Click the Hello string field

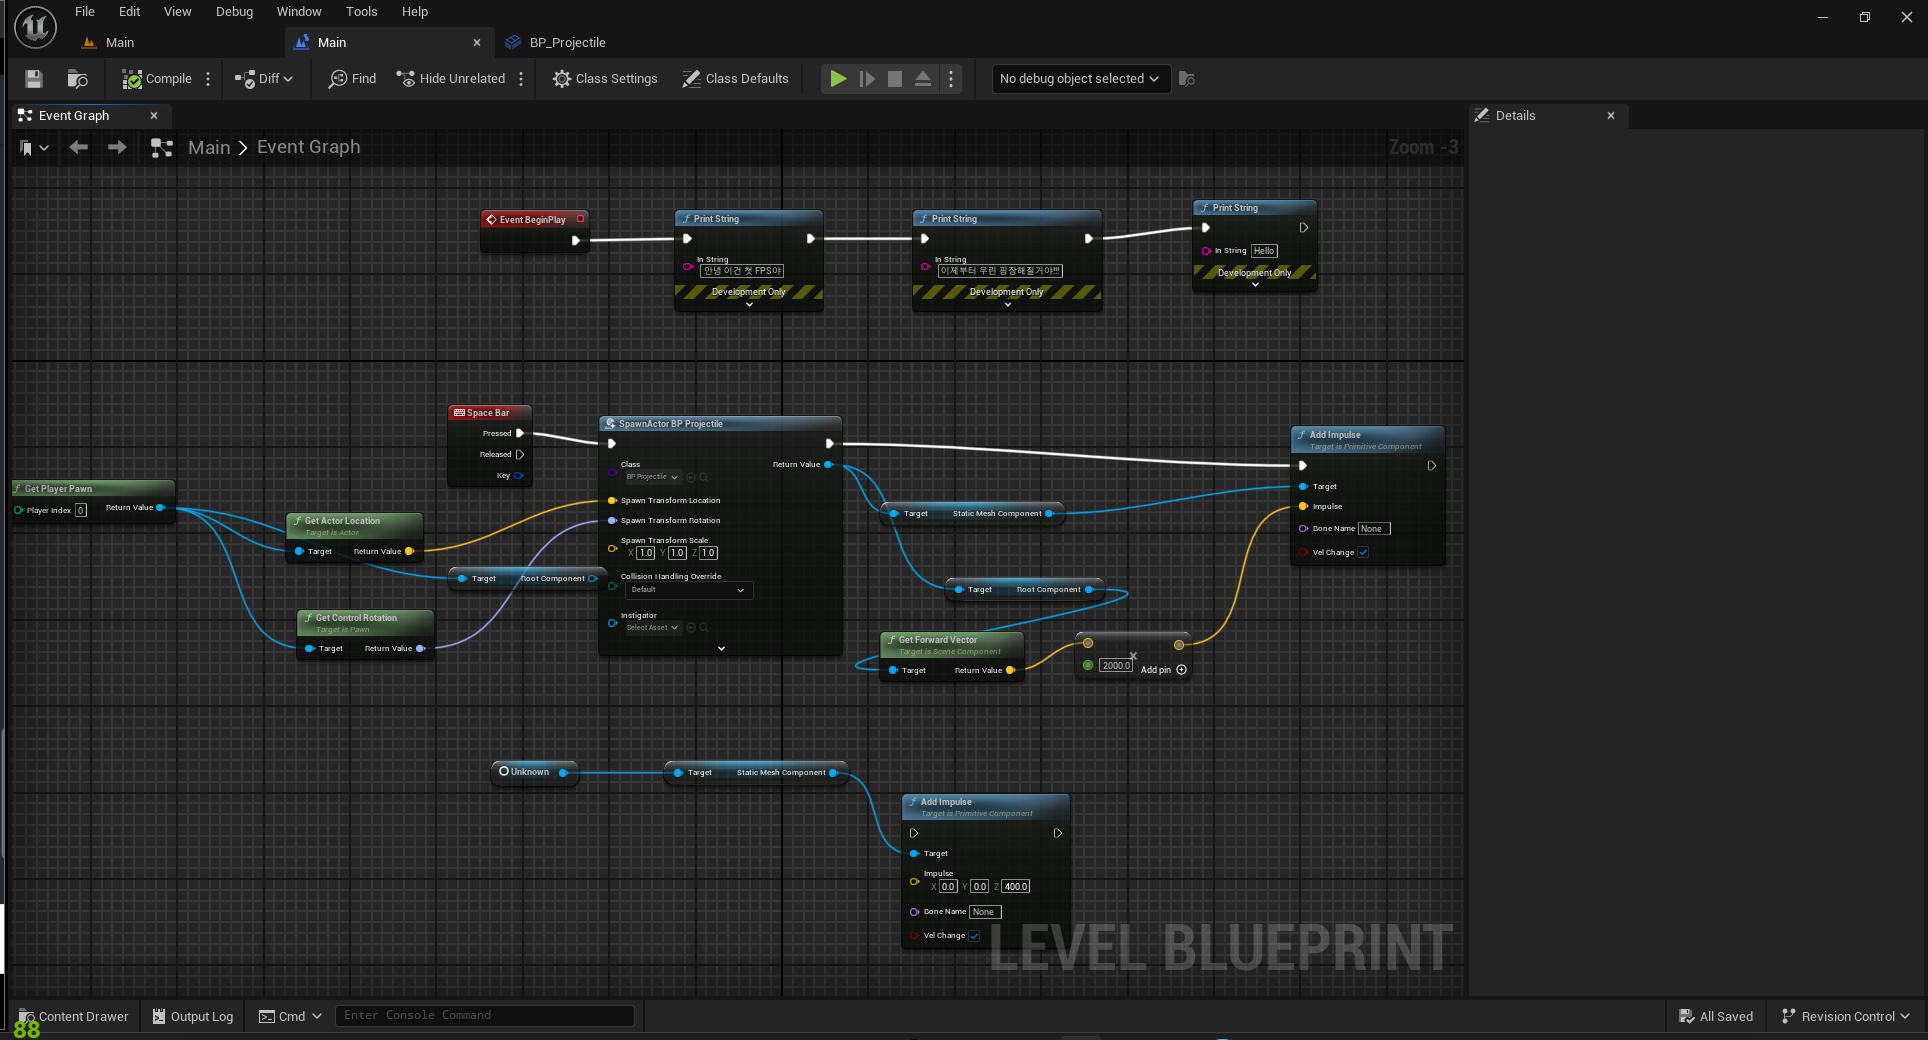click(1264, 251)
